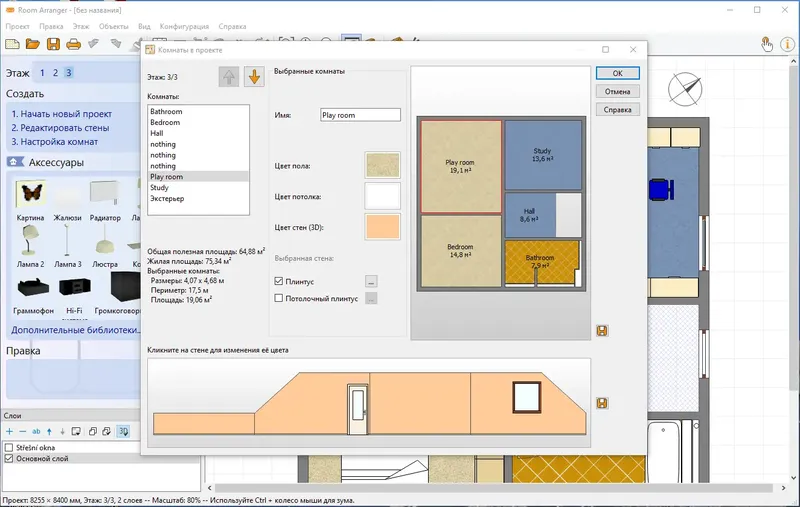Click the orange info icon at top right
Viewport: 800px width, 507px height.
tap(787, 44)
